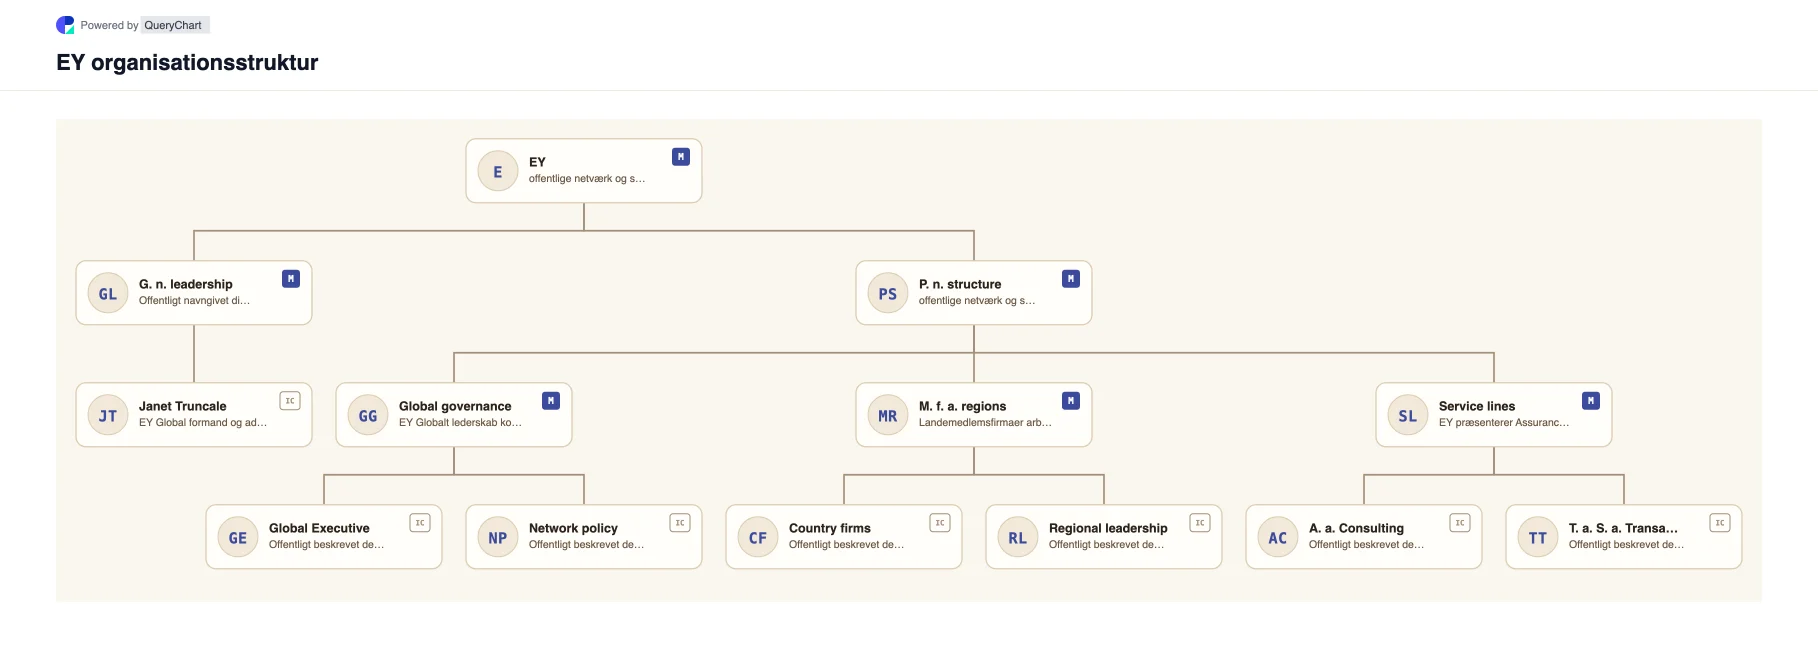Select G. n. leadership node title
Viewport: 1818px width, 658px height.
tap(186, 284)
